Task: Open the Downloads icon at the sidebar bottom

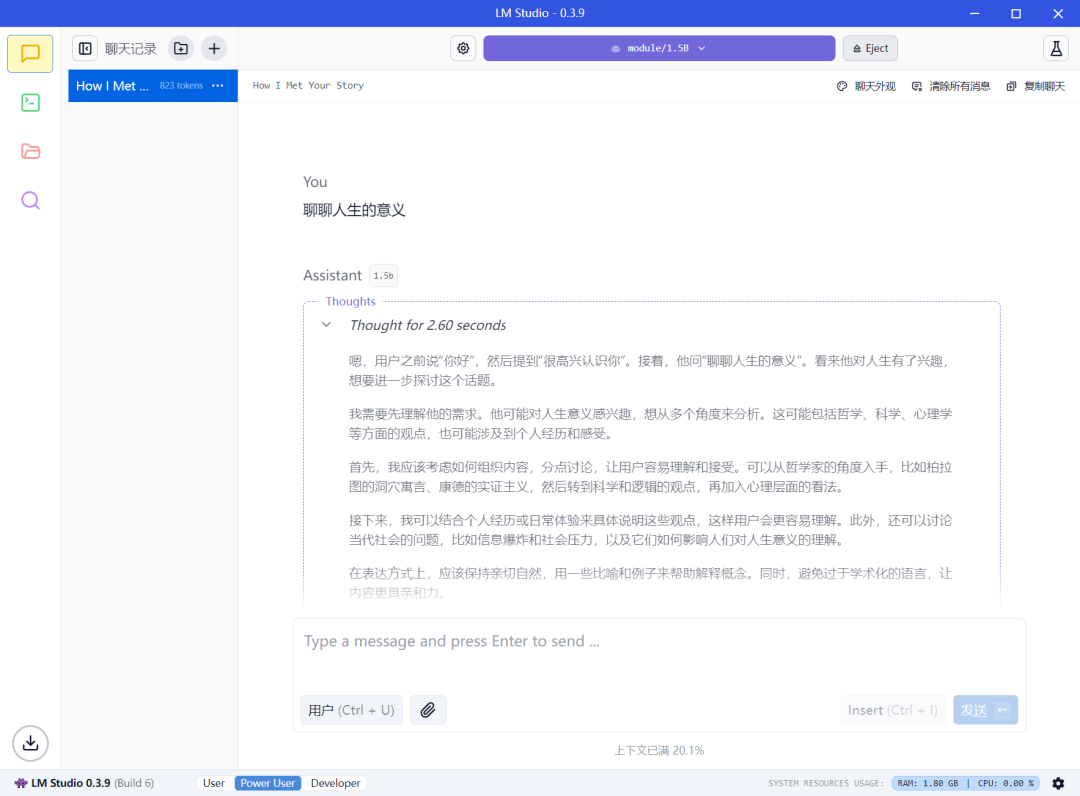Action: coord(30,744)
